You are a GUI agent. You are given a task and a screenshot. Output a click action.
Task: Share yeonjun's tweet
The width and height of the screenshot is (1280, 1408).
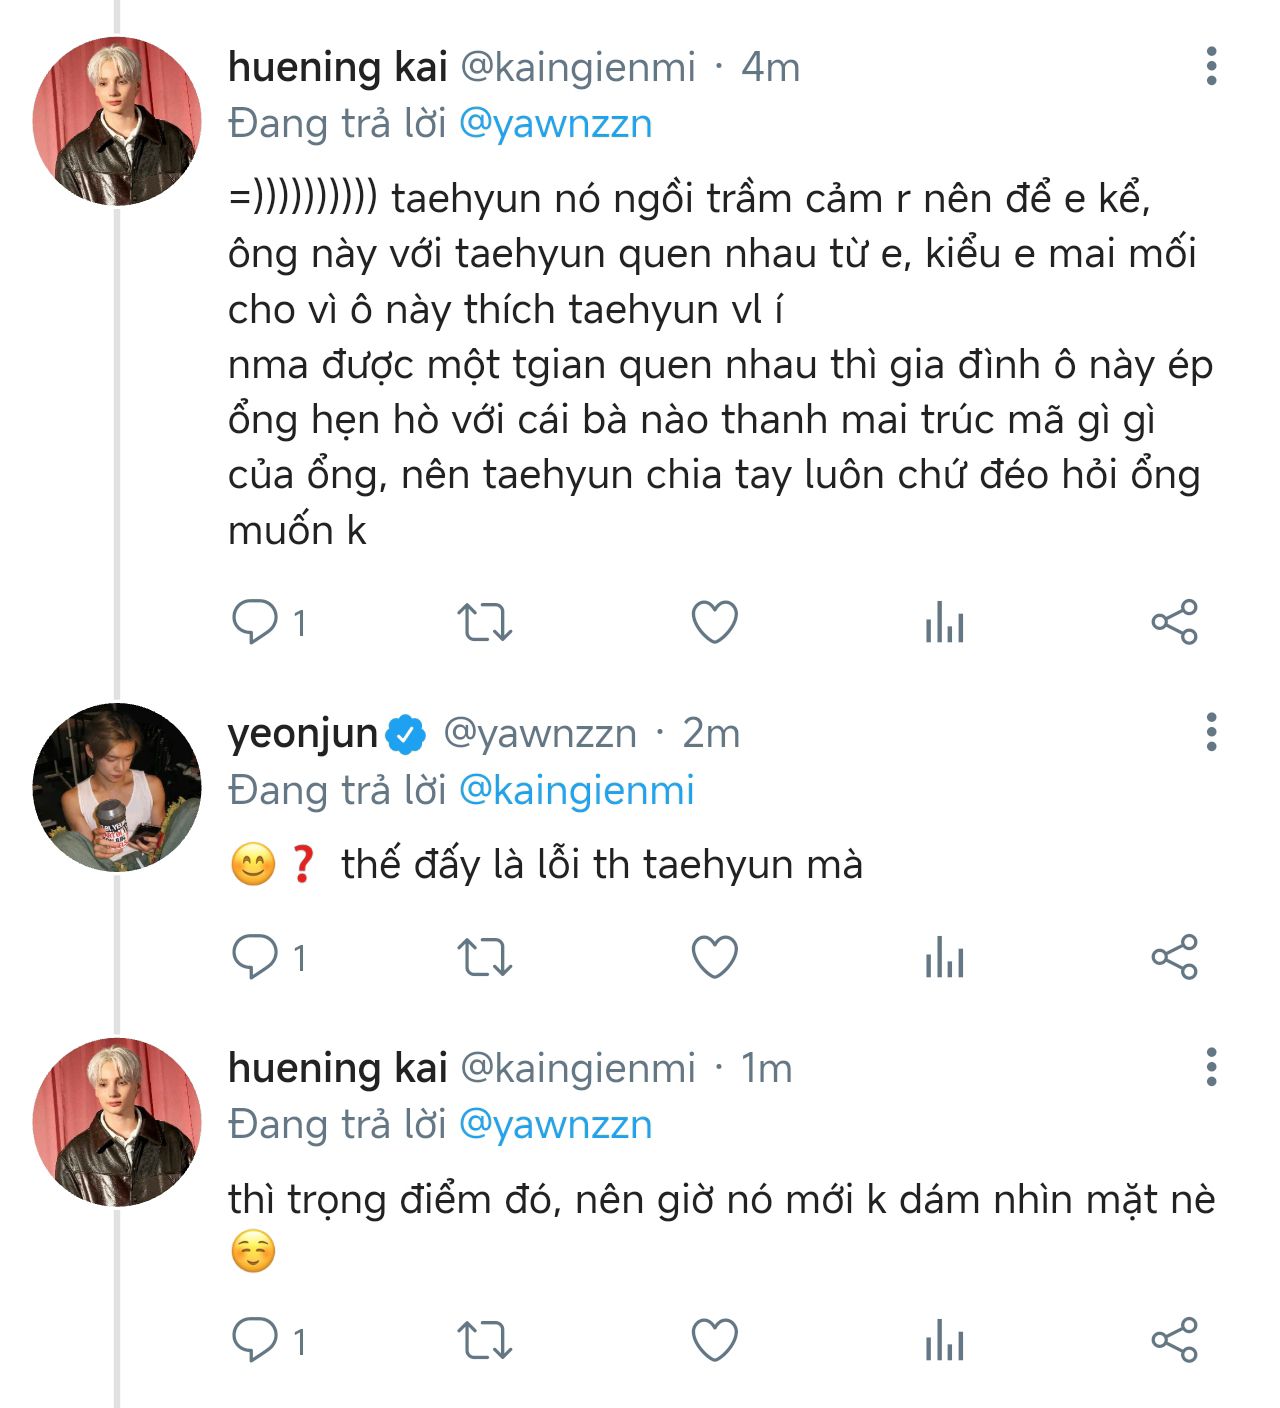pyautogui.click(x=1174, y=957)
